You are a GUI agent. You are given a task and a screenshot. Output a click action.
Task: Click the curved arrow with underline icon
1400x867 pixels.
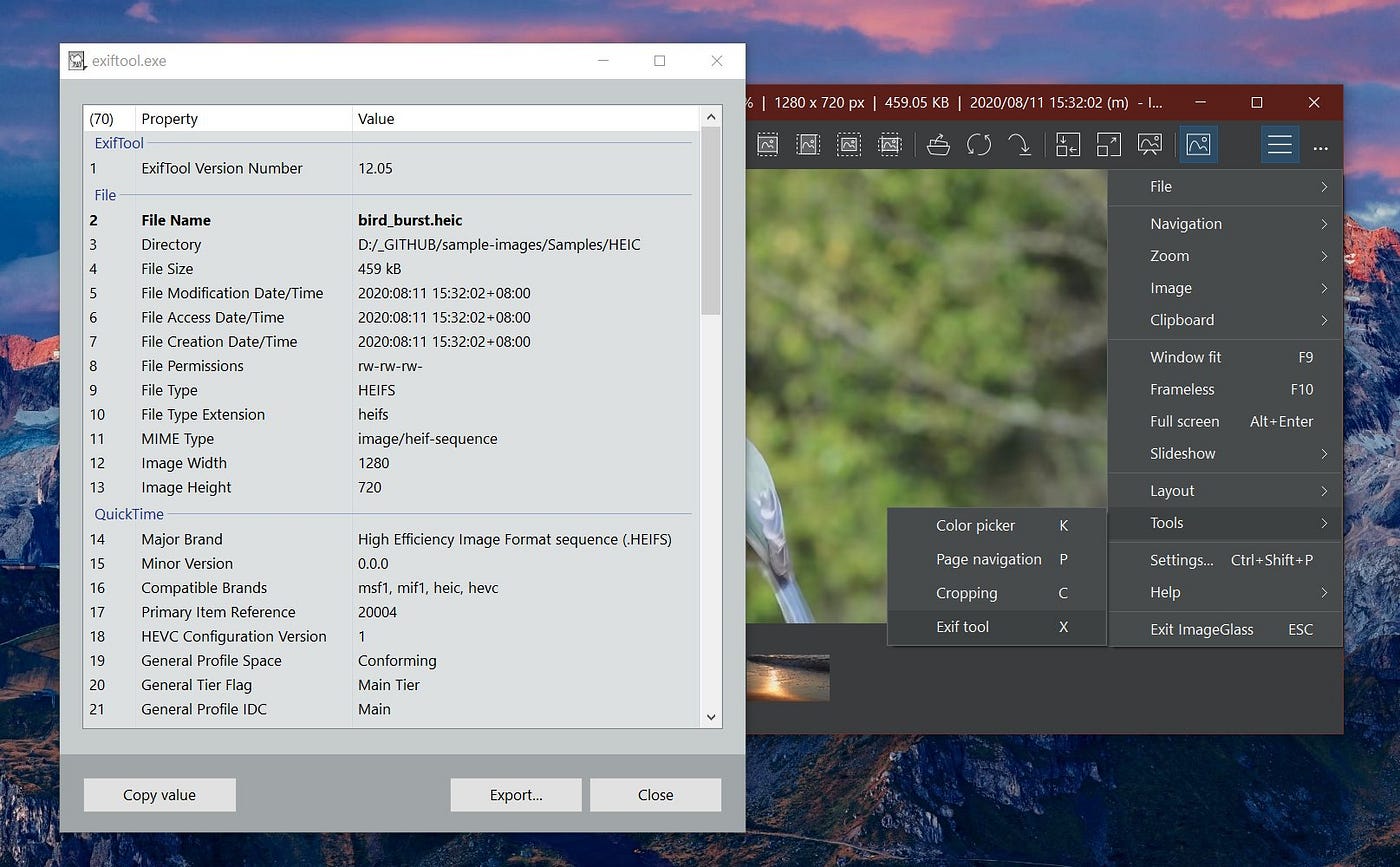pos(1019,145)
